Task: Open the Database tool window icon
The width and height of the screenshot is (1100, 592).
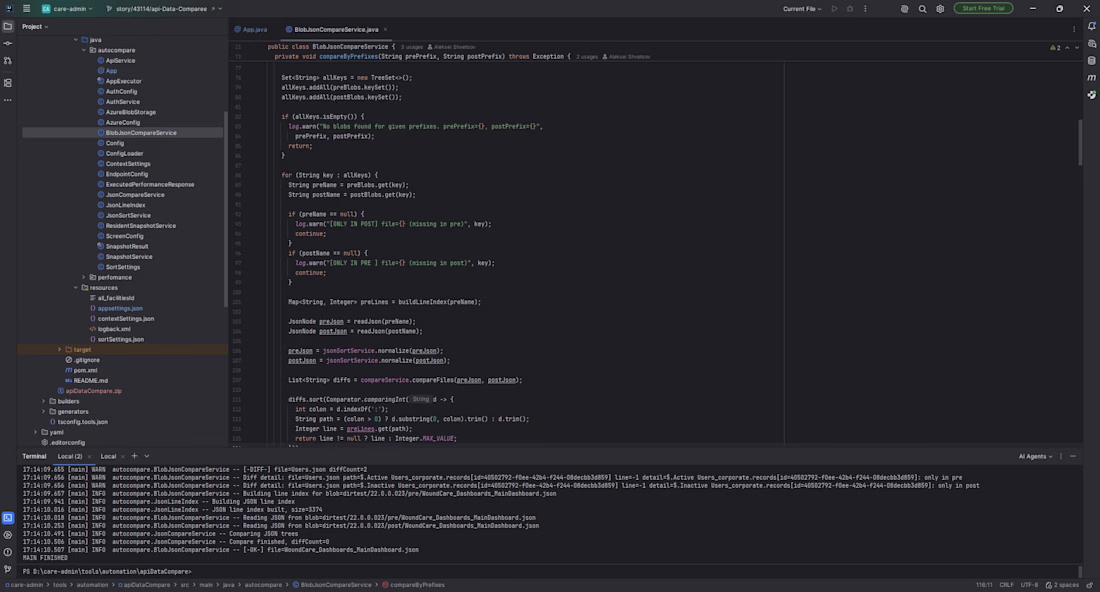Action: point(1092,60)
